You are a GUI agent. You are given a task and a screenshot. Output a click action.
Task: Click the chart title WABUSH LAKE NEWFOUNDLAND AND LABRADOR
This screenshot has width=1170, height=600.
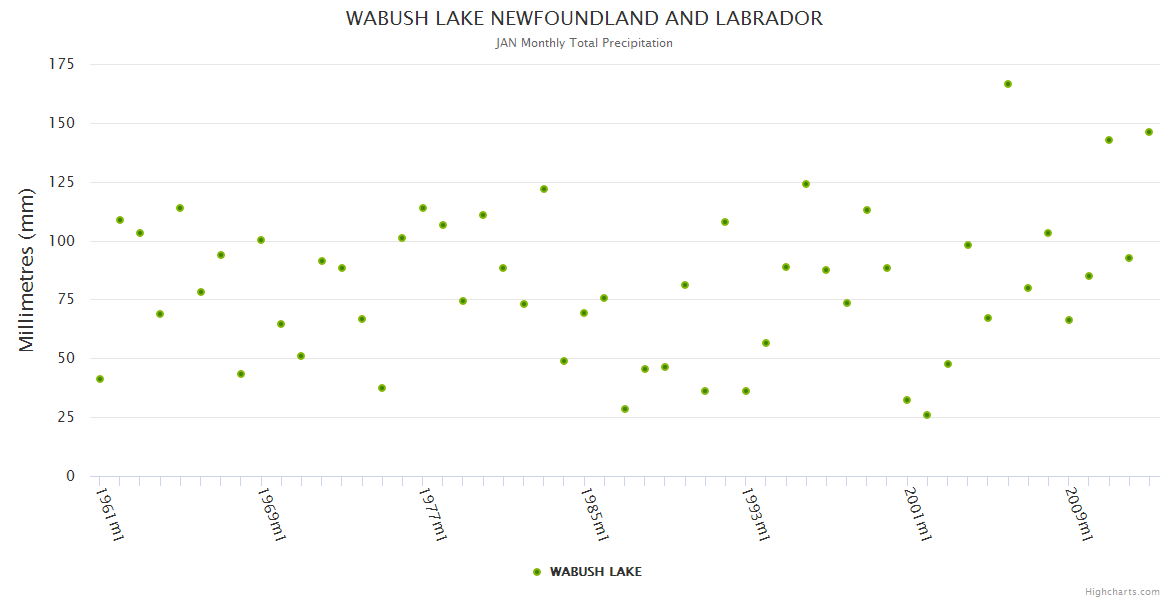click(x=584, y=19)
